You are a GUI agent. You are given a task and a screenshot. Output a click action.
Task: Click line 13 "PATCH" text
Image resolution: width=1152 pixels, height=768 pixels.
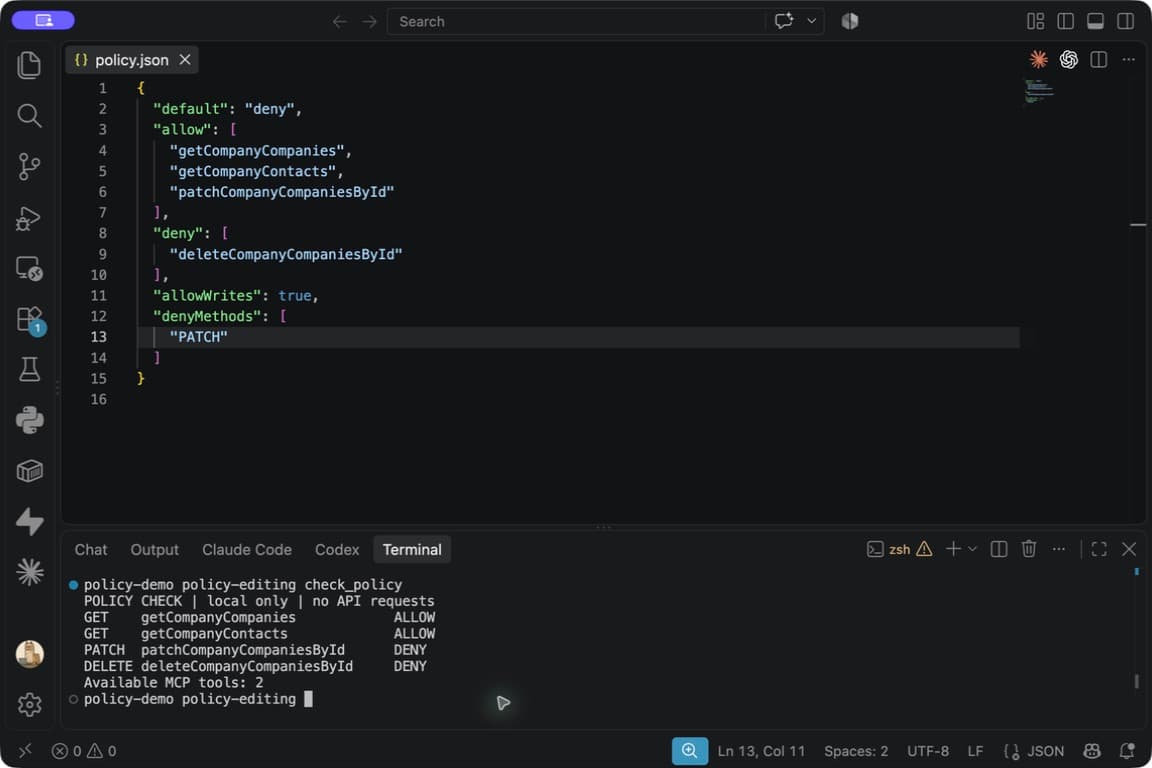pos(198,337)
